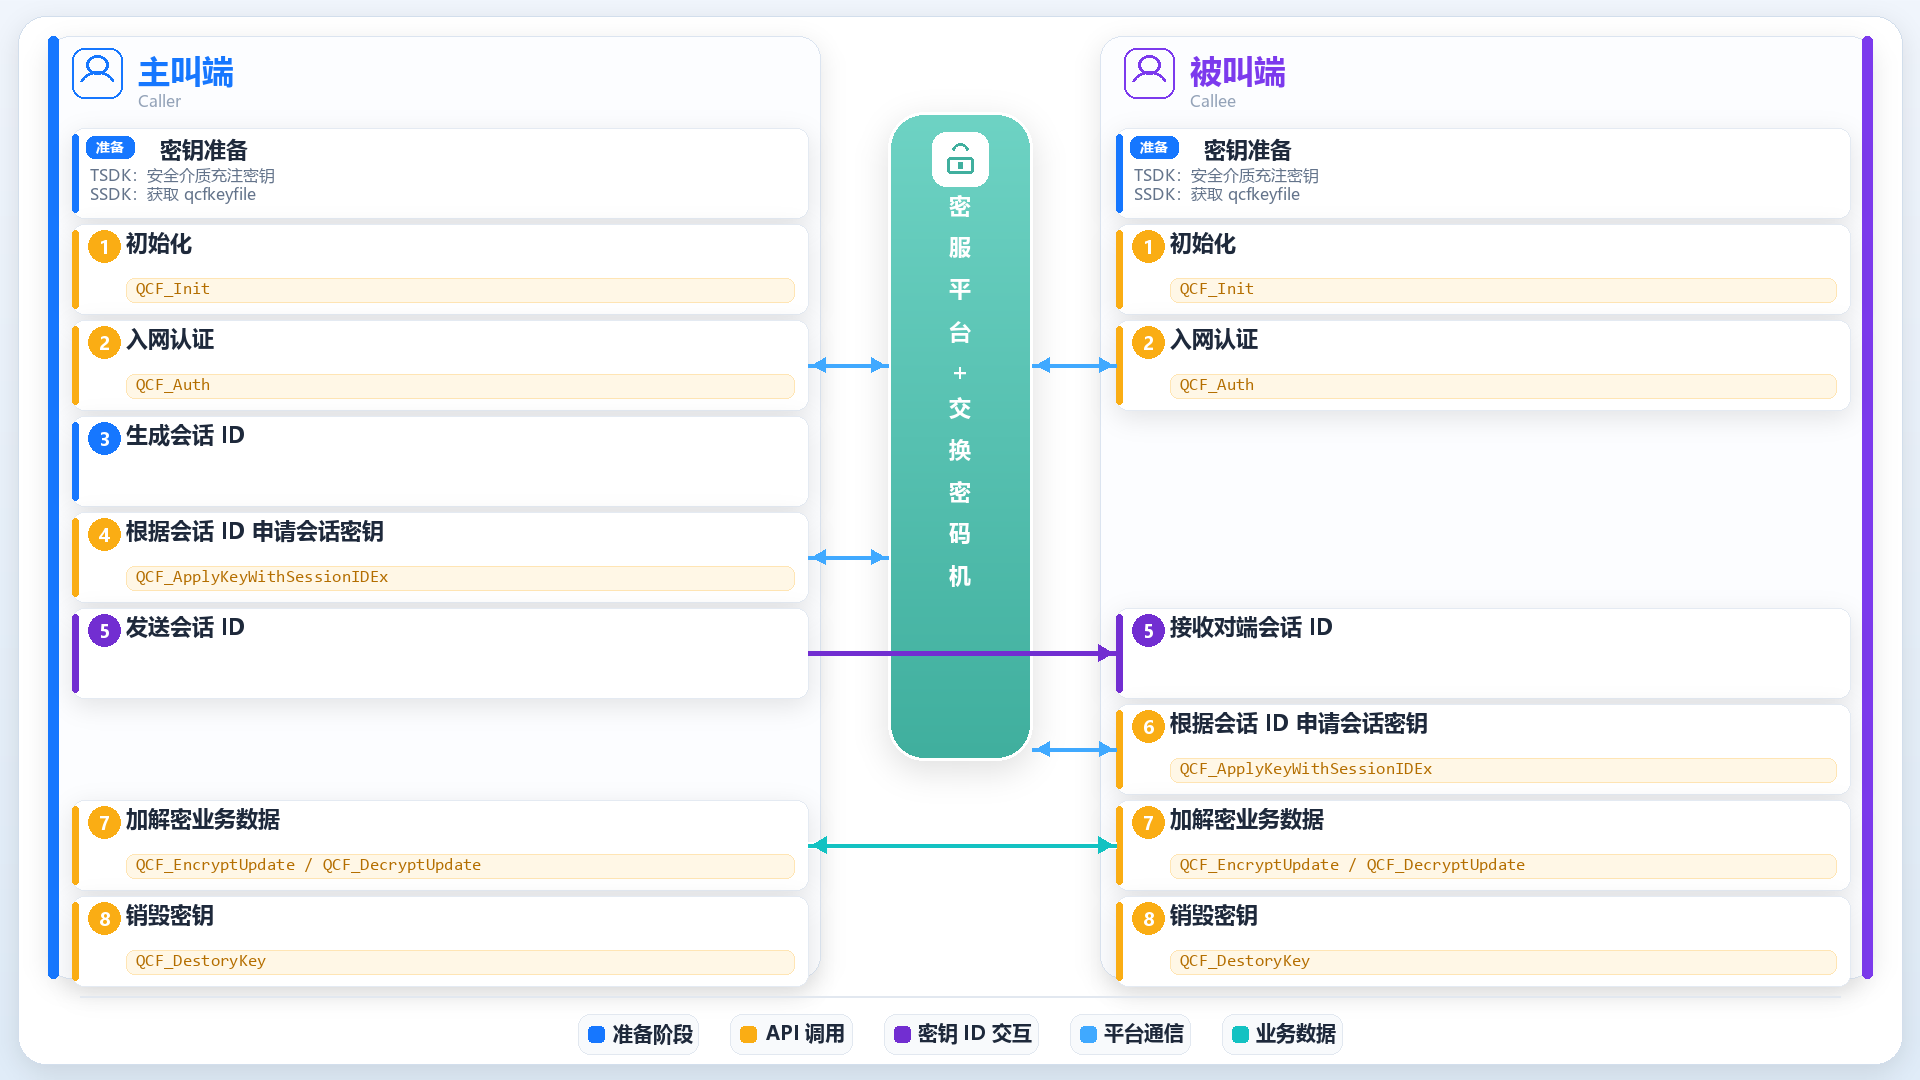Screen dimensions: 1920x1080
Task: Click Caller 'TSDK: 安全介质充注密钥' line
Action: coord(182,175)
